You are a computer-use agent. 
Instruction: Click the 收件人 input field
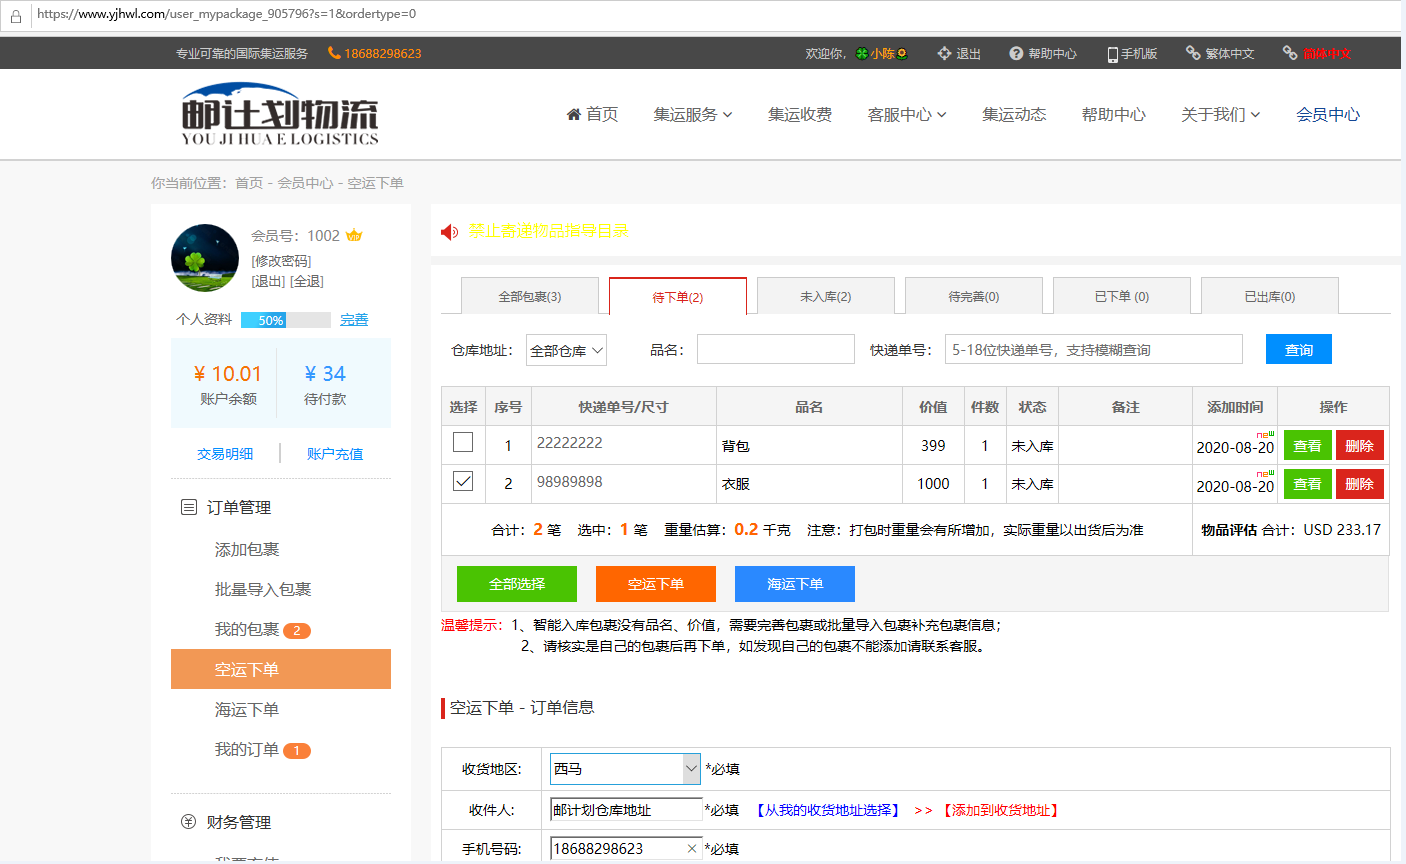click(626, 810)
